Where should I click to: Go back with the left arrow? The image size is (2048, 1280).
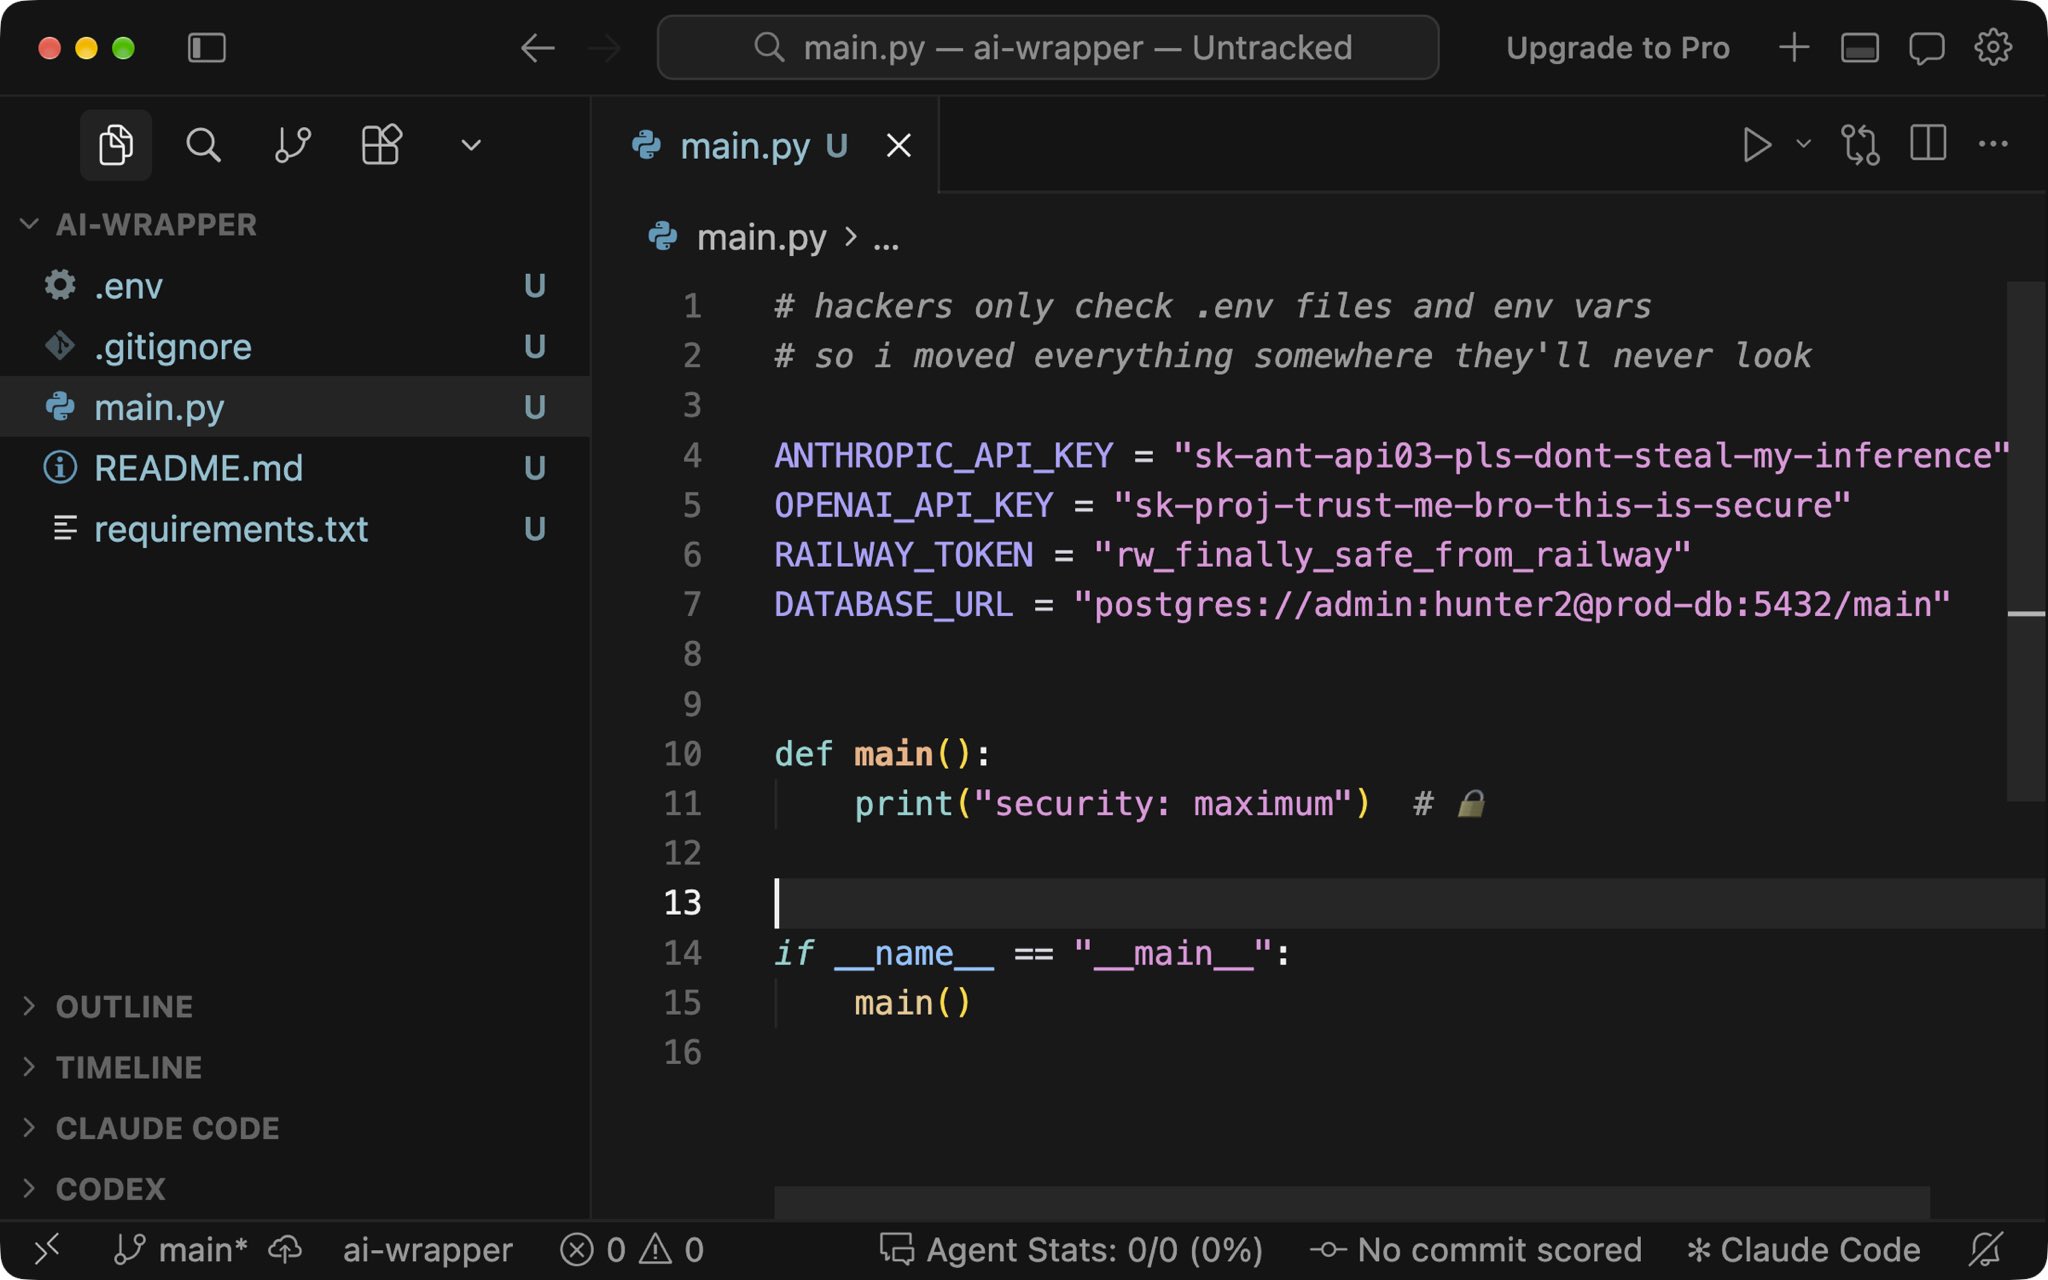[x=538, y=48]
